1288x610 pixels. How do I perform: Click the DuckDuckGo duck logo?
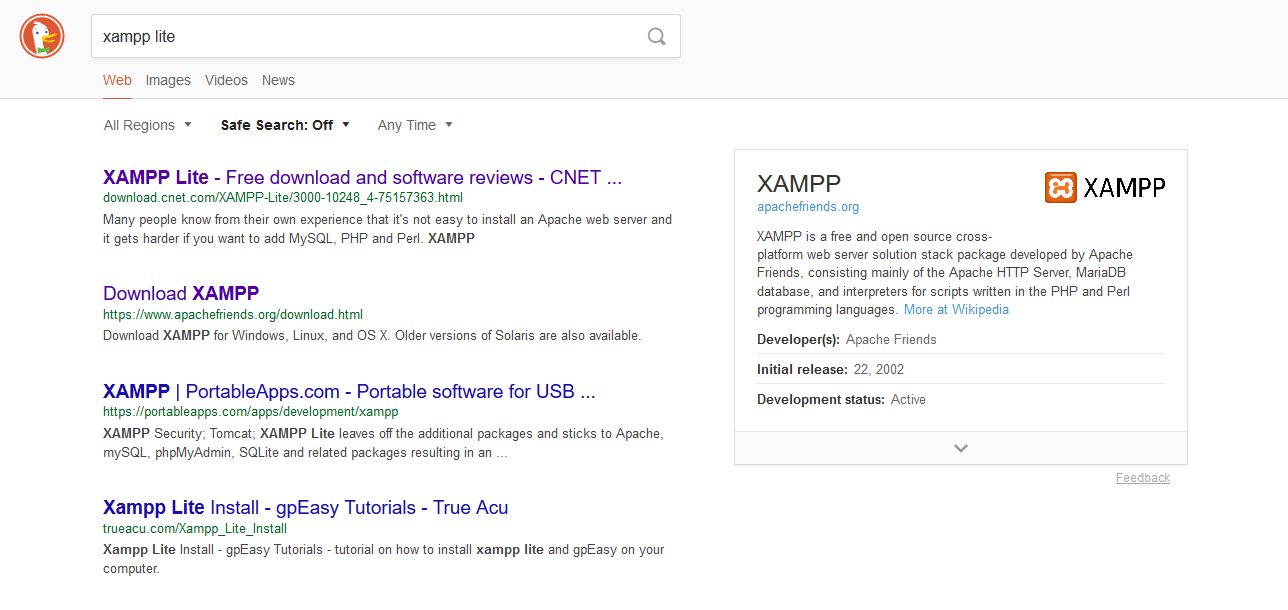pos(41,36)
